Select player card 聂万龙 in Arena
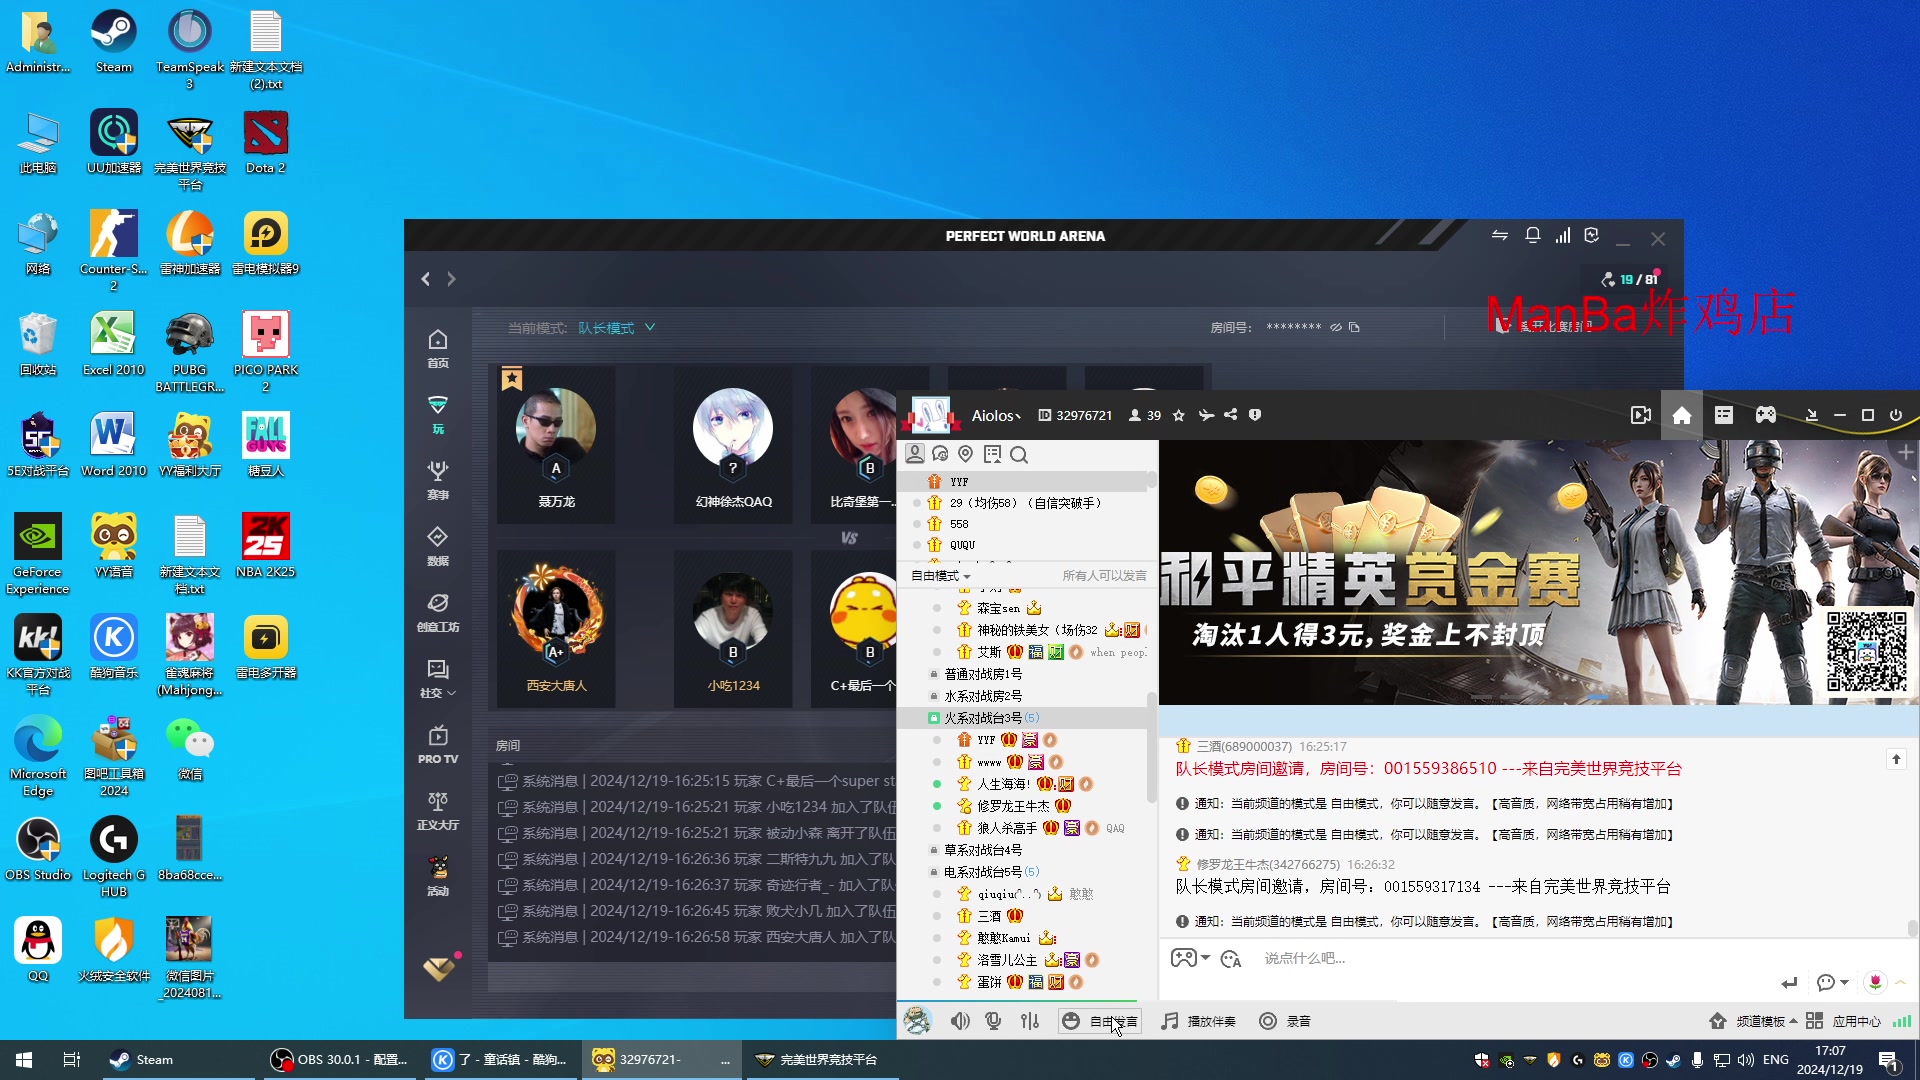Image resolution: width=1920 pixels, height=1080 pixels. 556,445
